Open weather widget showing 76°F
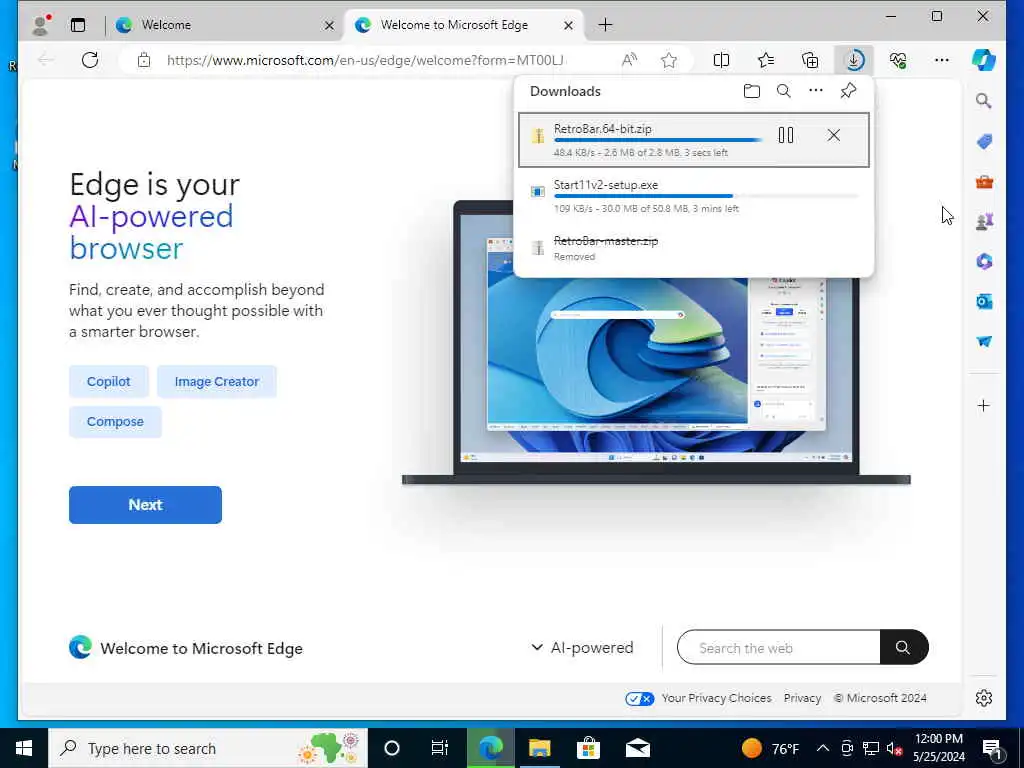Viewport: 1024px width, 768px height. (771, 748)
